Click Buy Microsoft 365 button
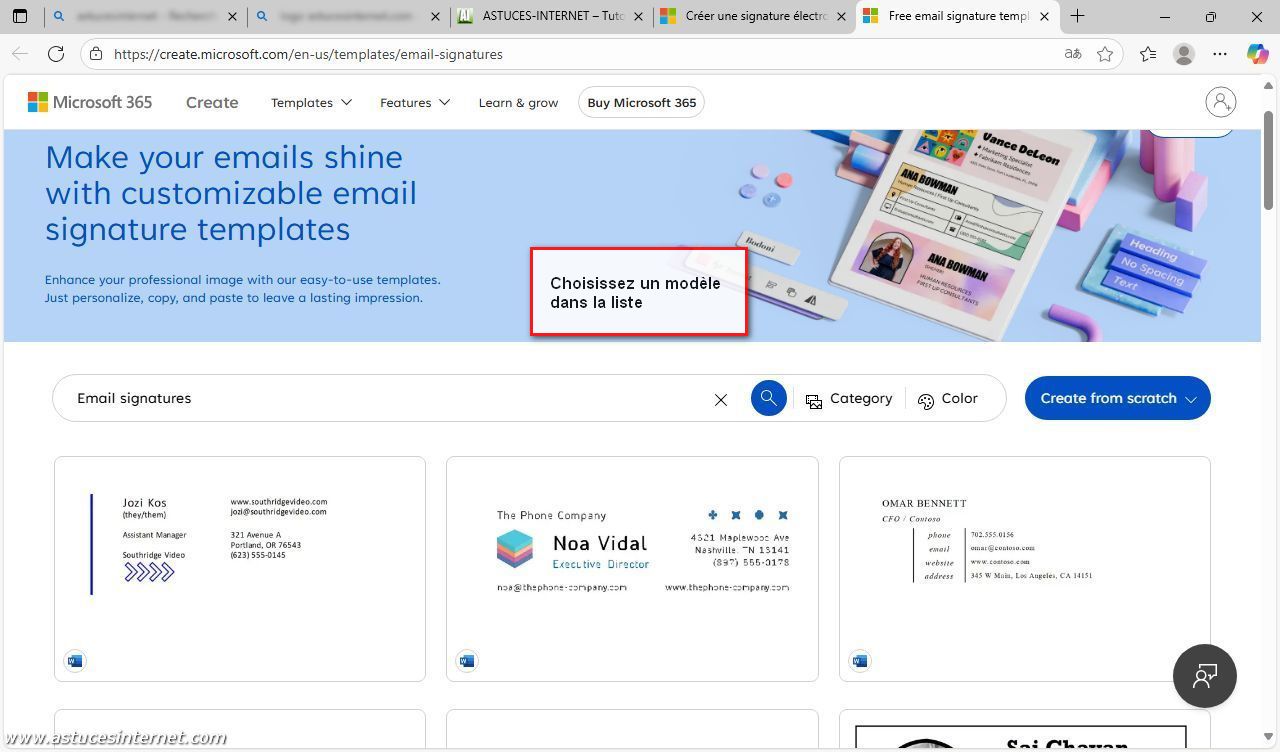The width and height of the screenshot is (1280, 752). pos(641,102)
